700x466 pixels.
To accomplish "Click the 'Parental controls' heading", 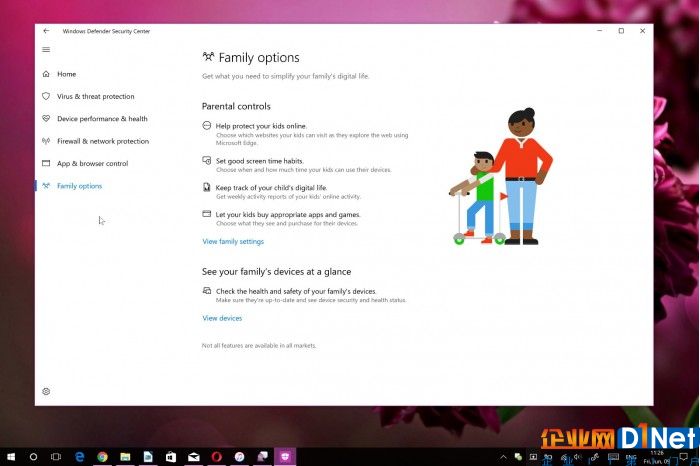I will tap(236, 106).
